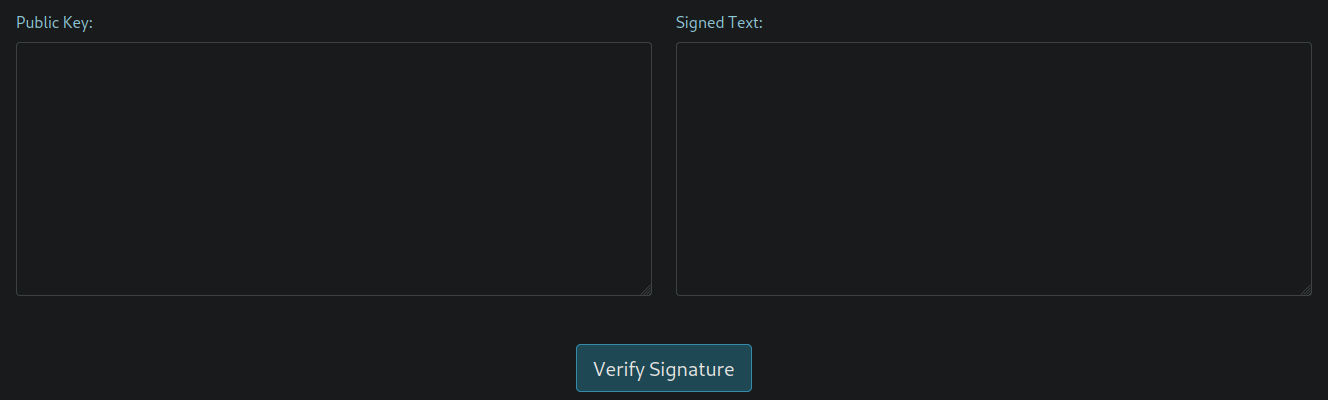Click the Verify Signature button

pyautogui.click(x=663, y=368)
